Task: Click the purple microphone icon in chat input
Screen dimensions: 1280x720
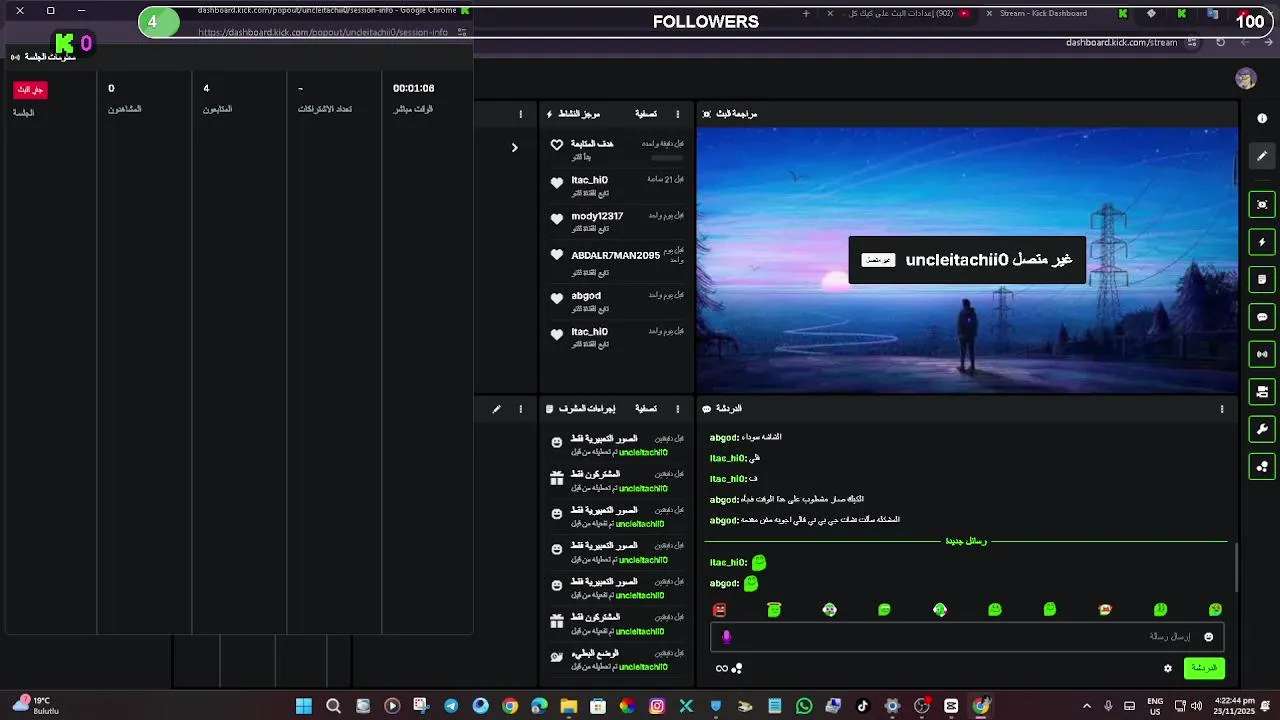Action: (727, 637)
